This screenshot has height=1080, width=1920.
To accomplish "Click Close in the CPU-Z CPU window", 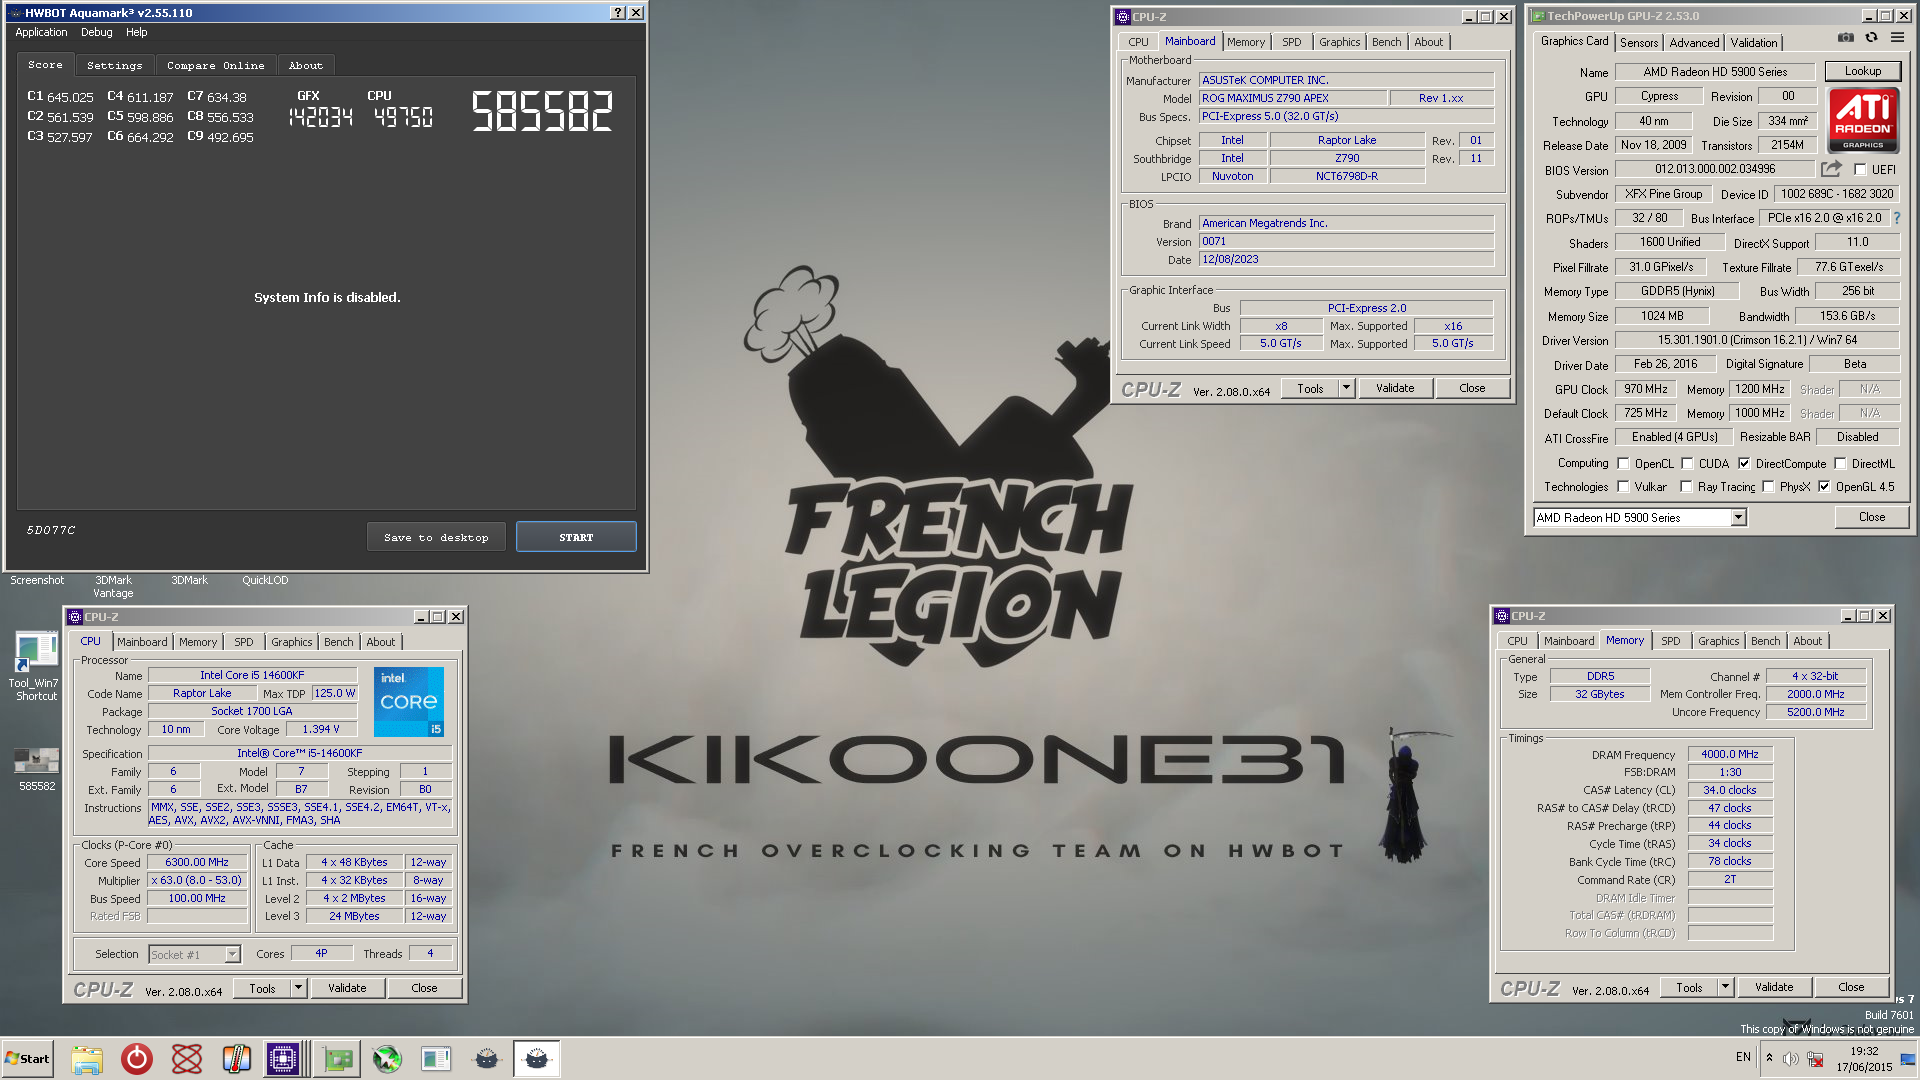I will tap(424, 988).
